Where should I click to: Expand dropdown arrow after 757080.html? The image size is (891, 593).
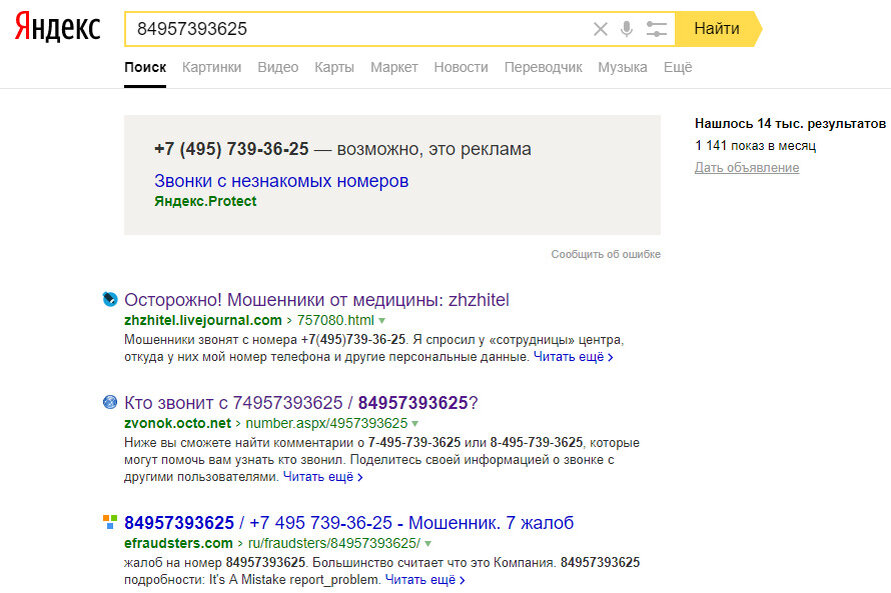(382, 321)
